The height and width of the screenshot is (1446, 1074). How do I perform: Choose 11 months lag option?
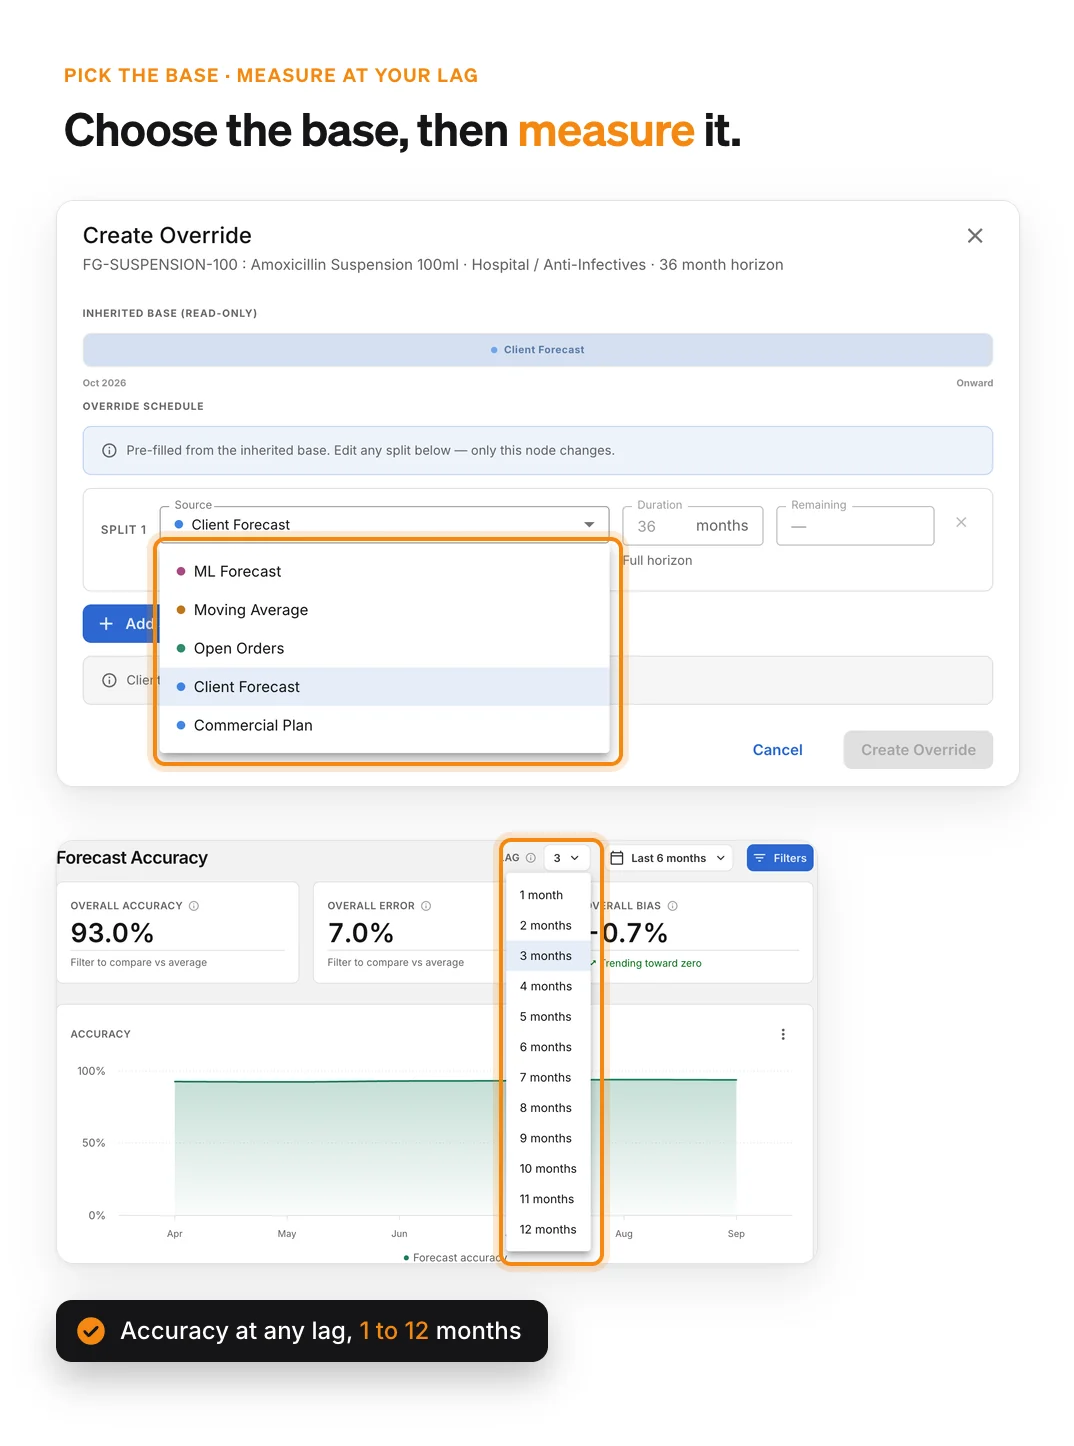click(x=548, y=1199)
